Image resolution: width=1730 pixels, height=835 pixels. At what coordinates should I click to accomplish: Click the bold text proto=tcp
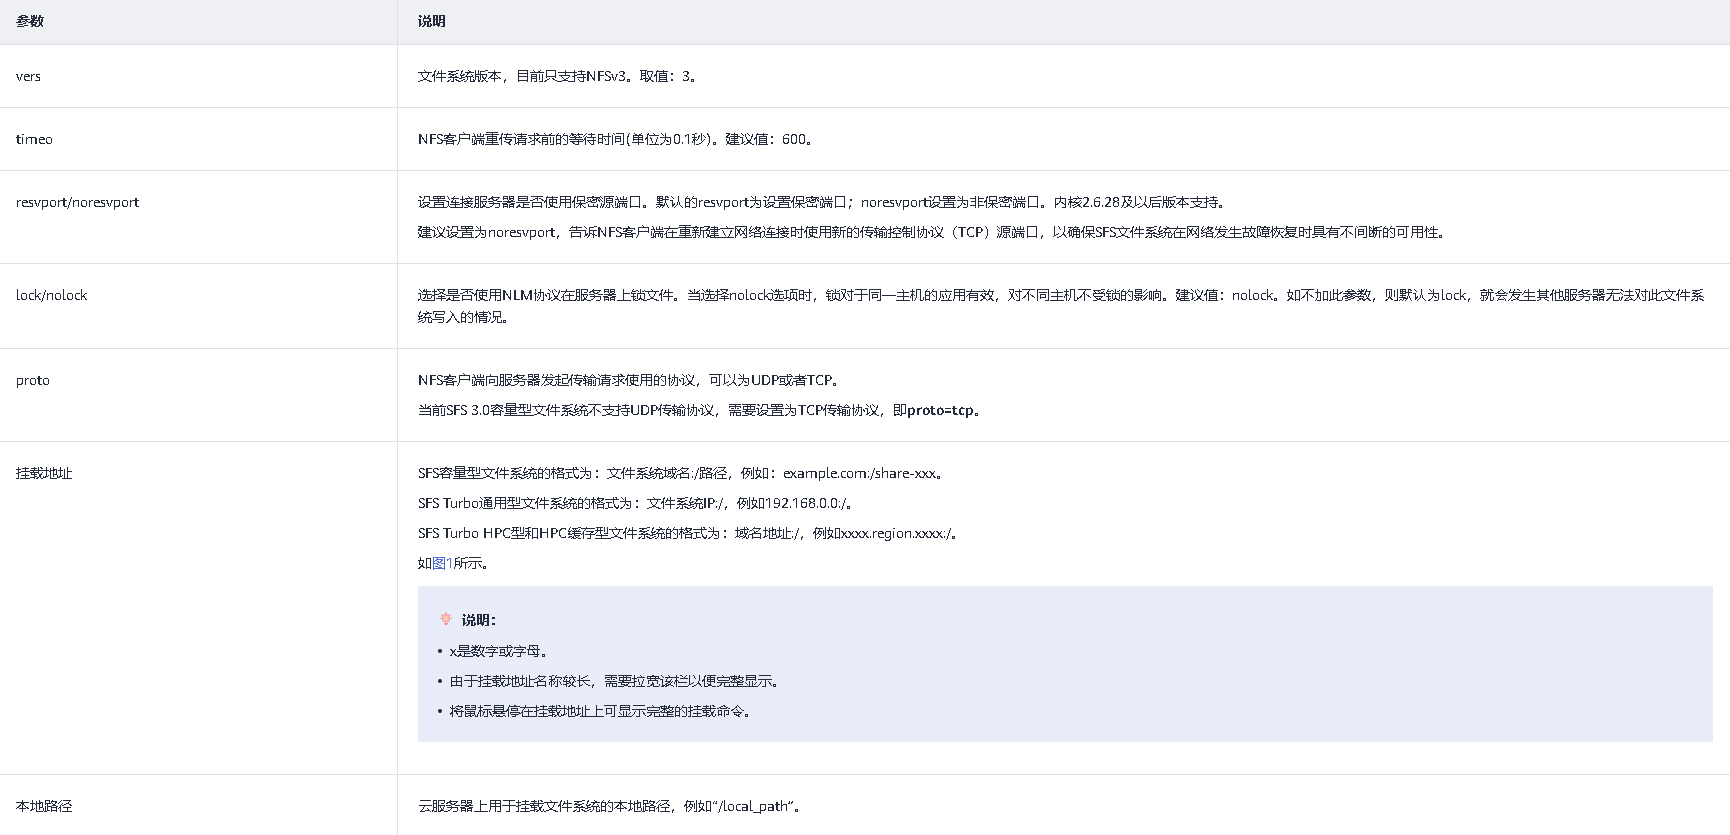pos(940,410)
